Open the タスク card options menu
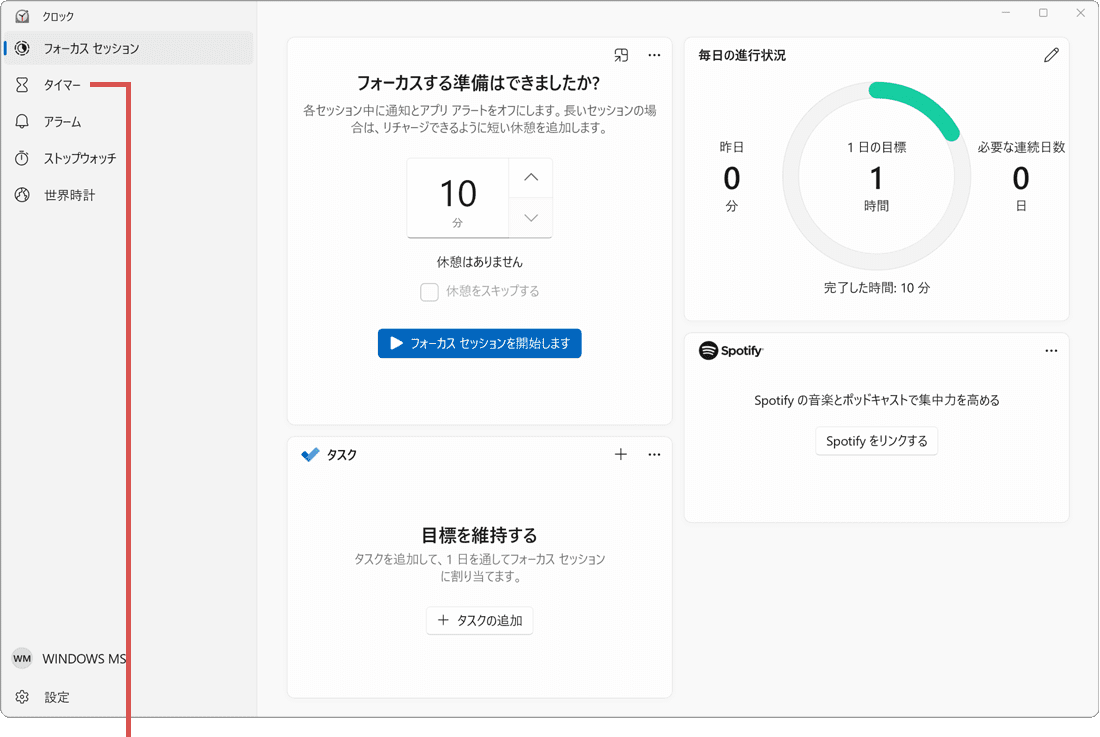The height and width of the screenshot is (737, 1100). click(654, 454)
